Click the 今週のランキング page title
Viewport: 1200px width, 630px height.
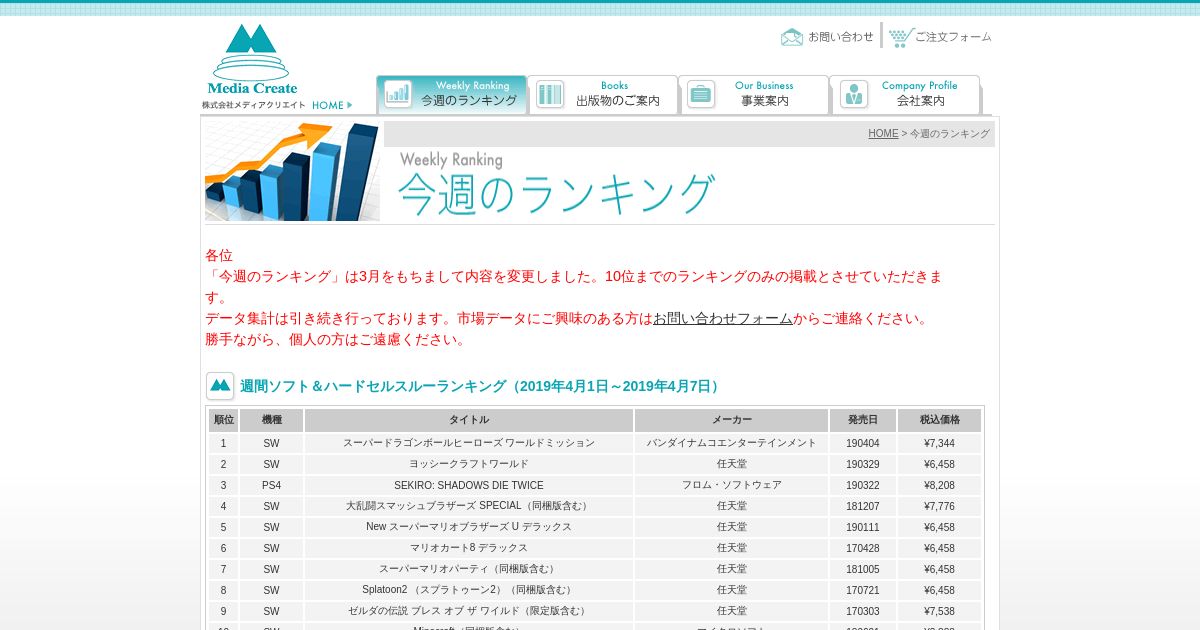[x=556, y=193]
